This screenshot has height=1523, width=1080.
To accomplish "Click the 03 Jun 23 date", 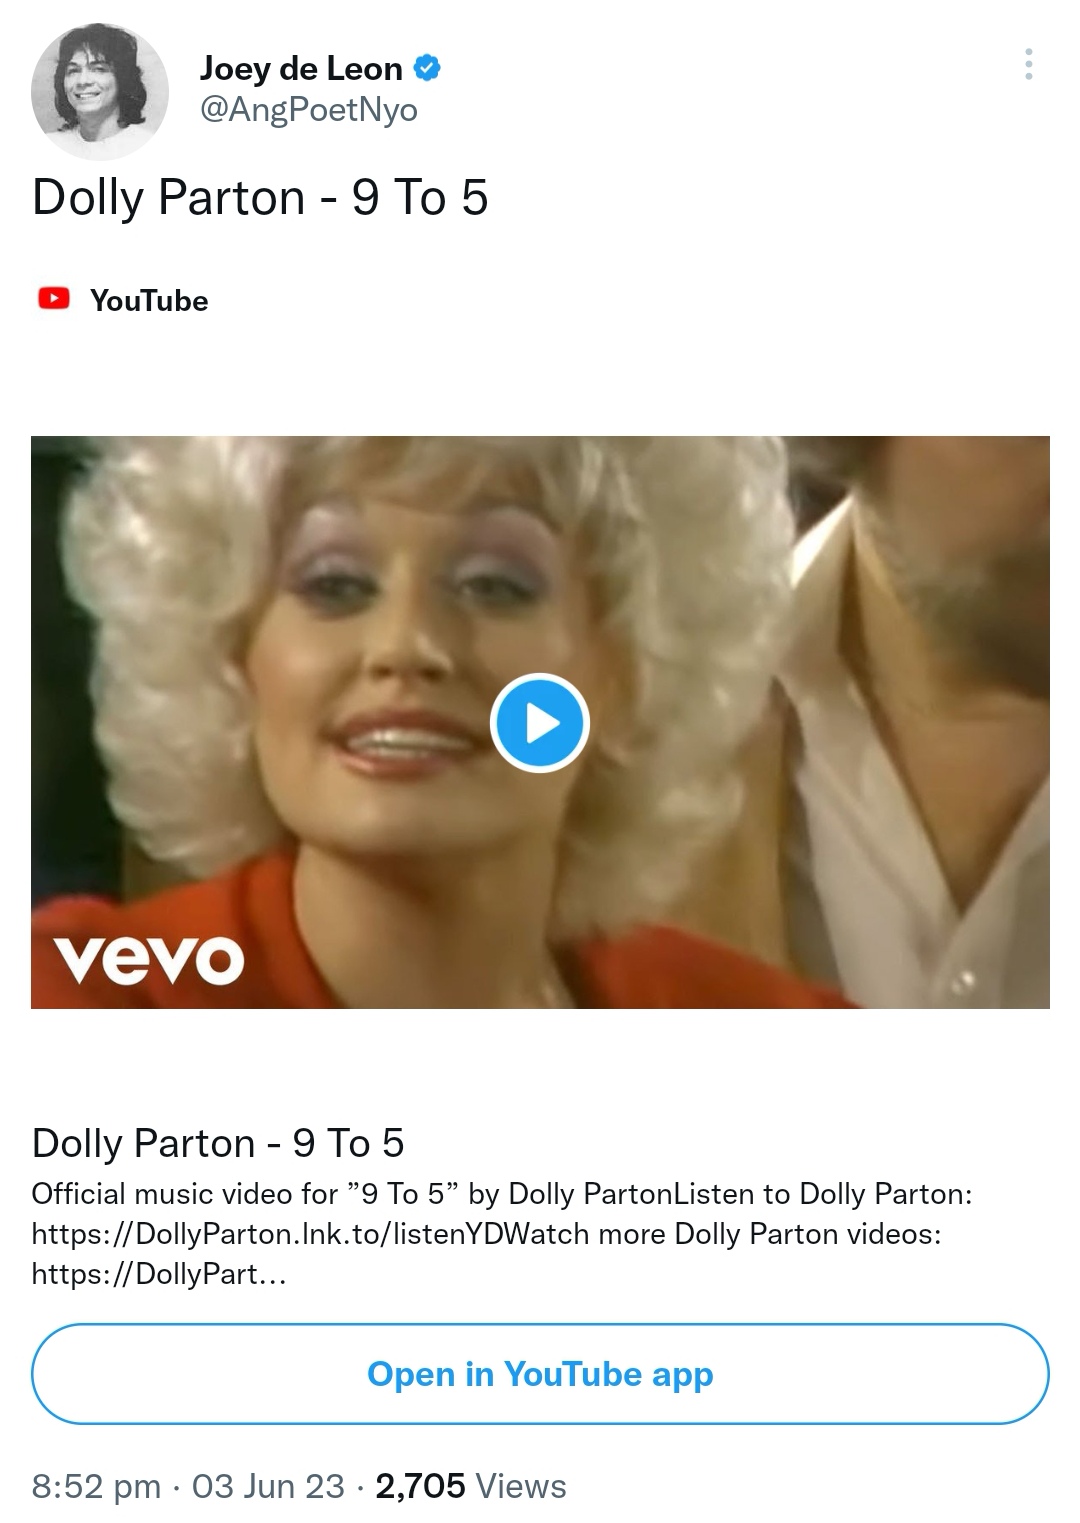I will (x=268, y=1486).
